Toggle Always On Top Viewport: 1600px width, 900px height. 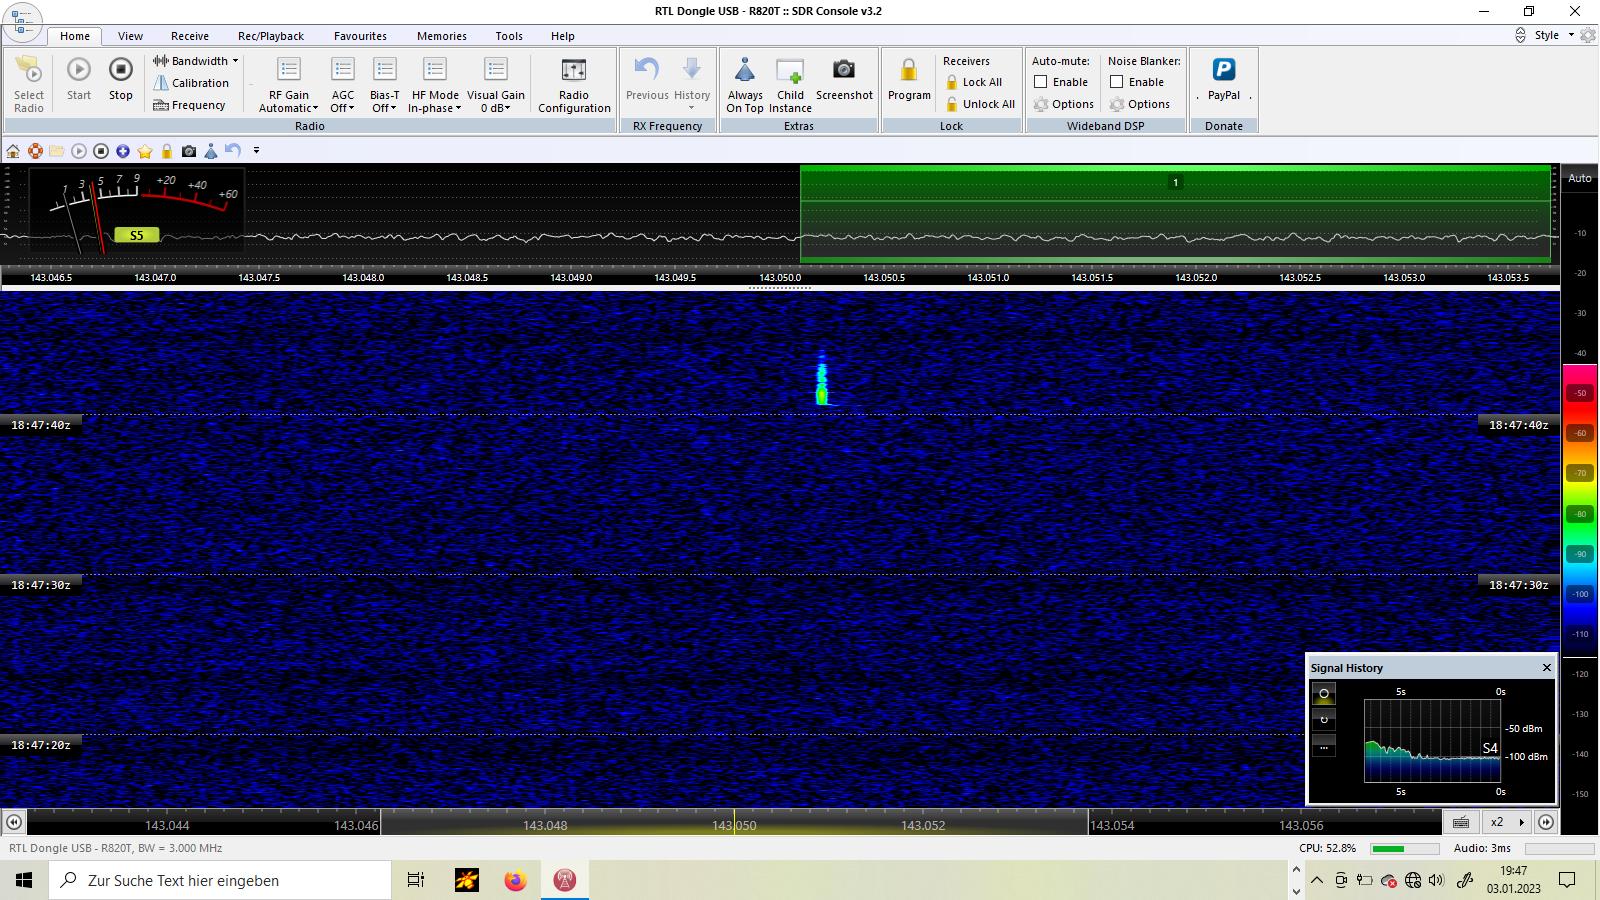pos(745,84)
